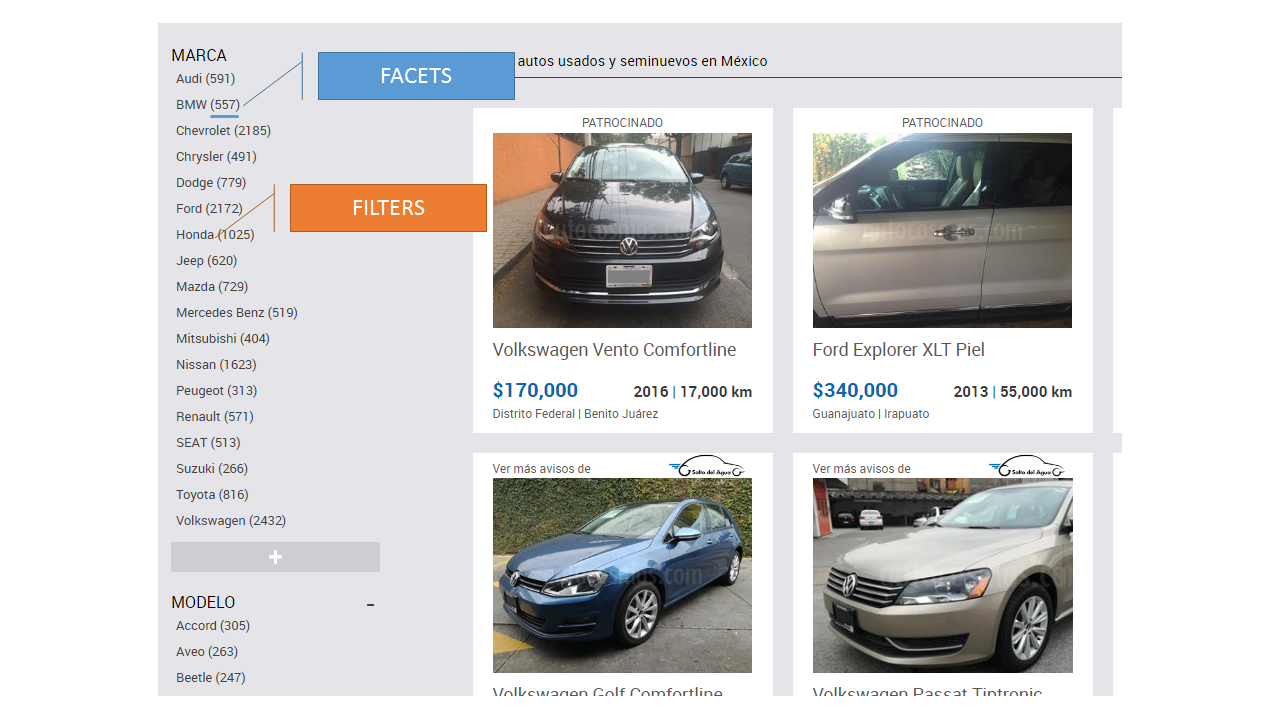Choose Dodge (779) brand filter
The image size is (1280, 720).
coord(211,183)
